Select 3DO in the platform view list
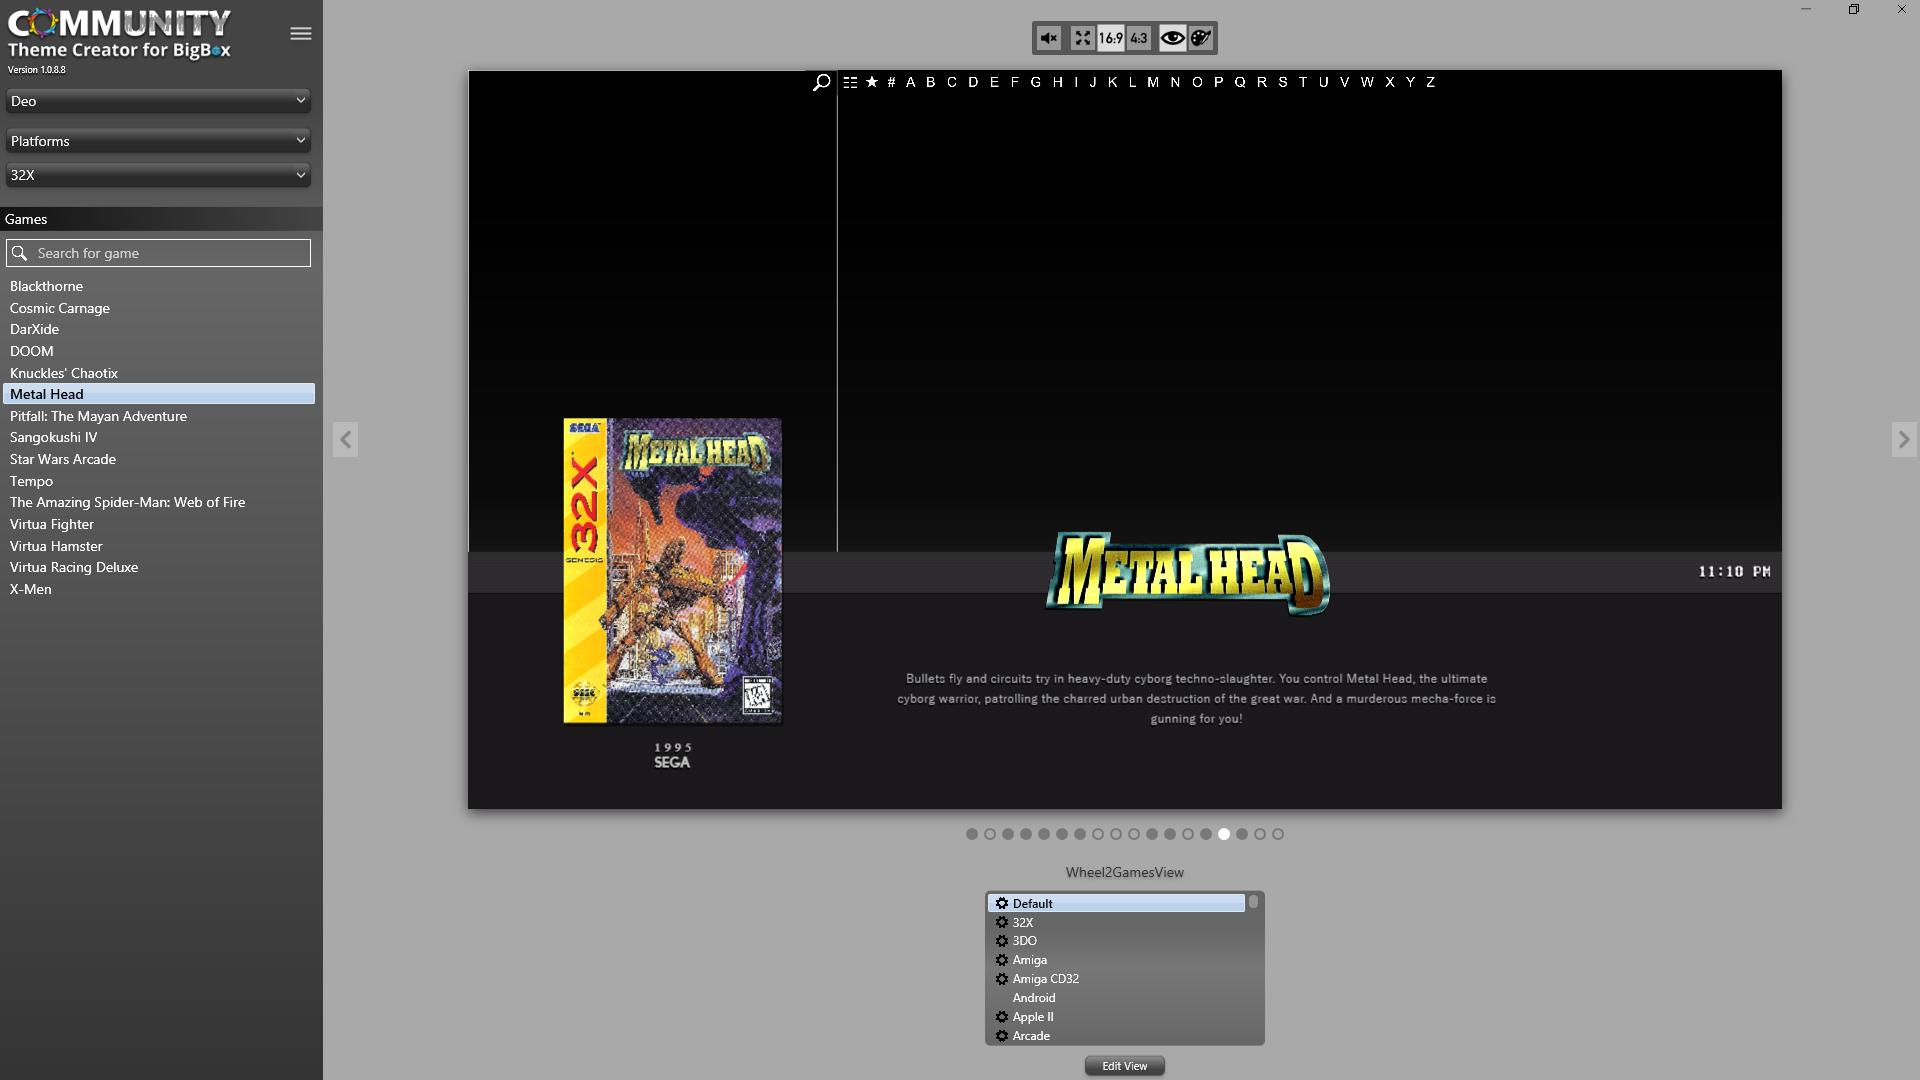 coord(1116,941)
